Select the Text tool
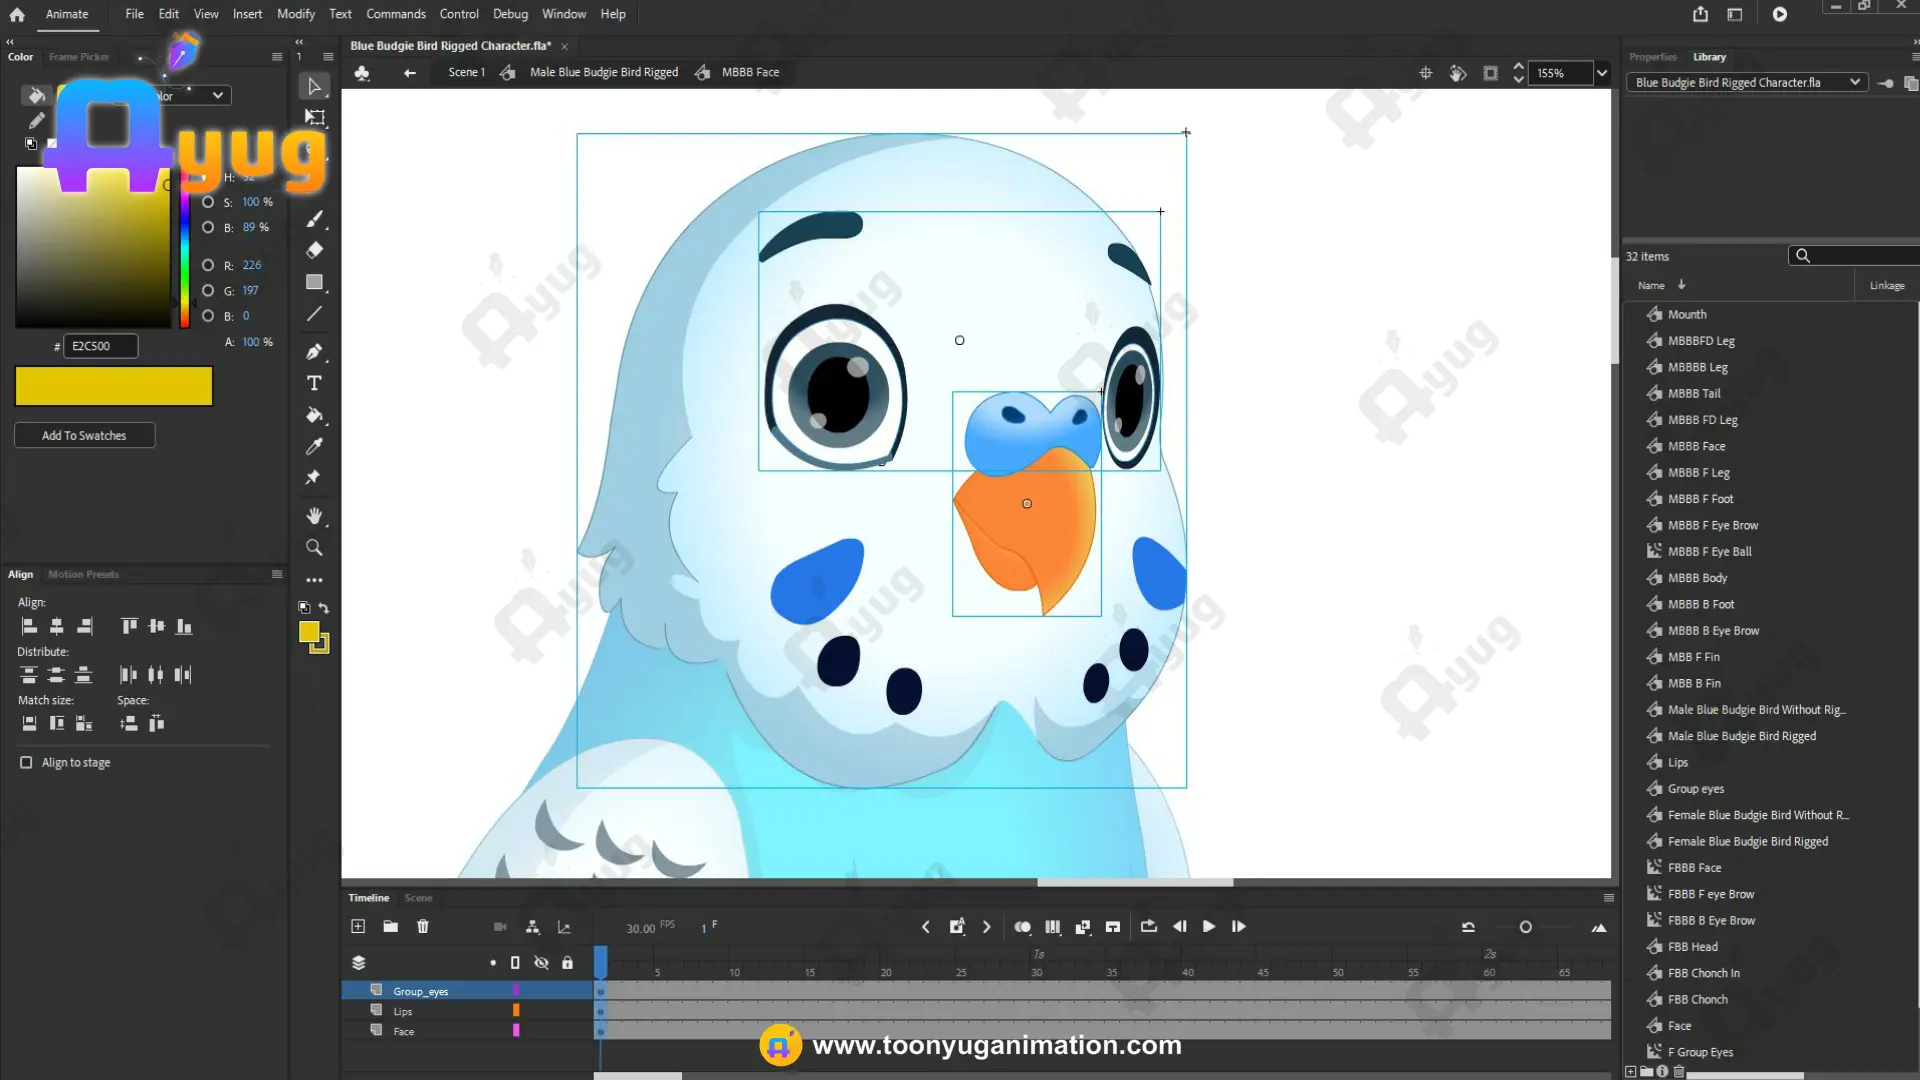Screen dimensions: 1920x1080 tap(314, 383)
